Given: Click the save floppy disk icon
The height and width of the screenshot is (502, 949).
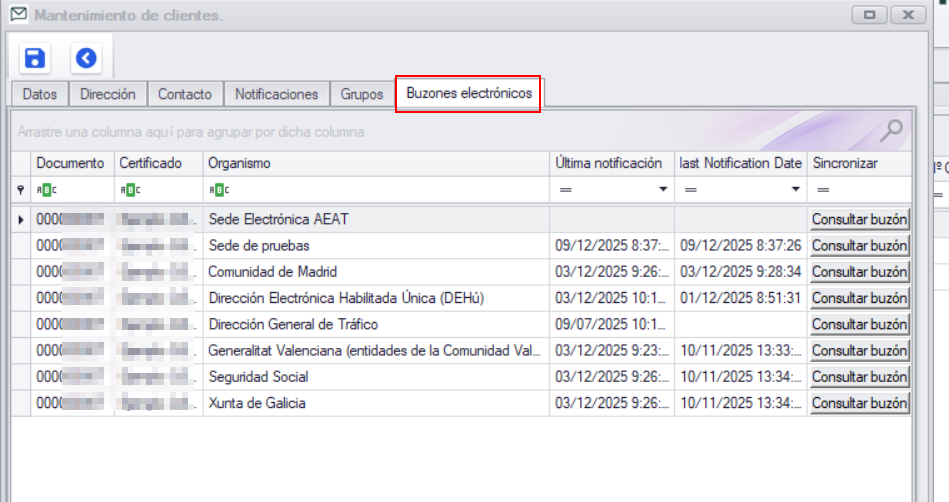Looking at the screenshot, I should (35, 59).
